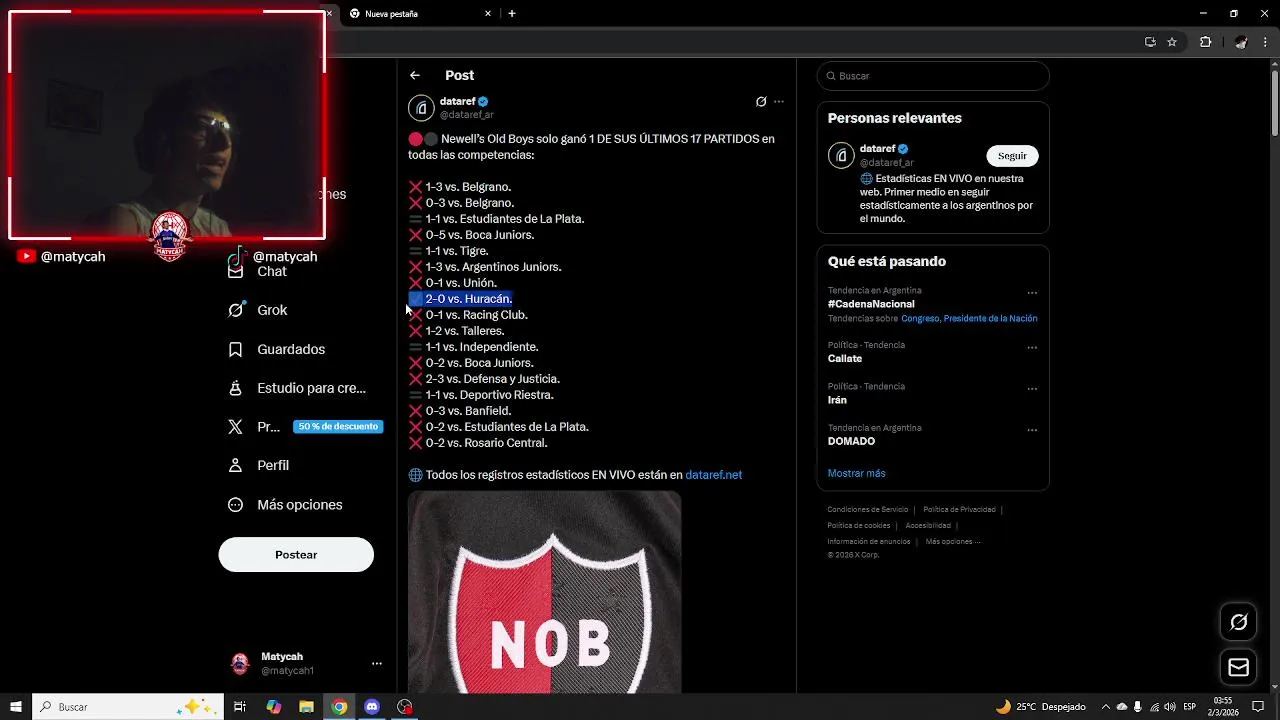Open Chrome menu three dots

click(1266, 42)
